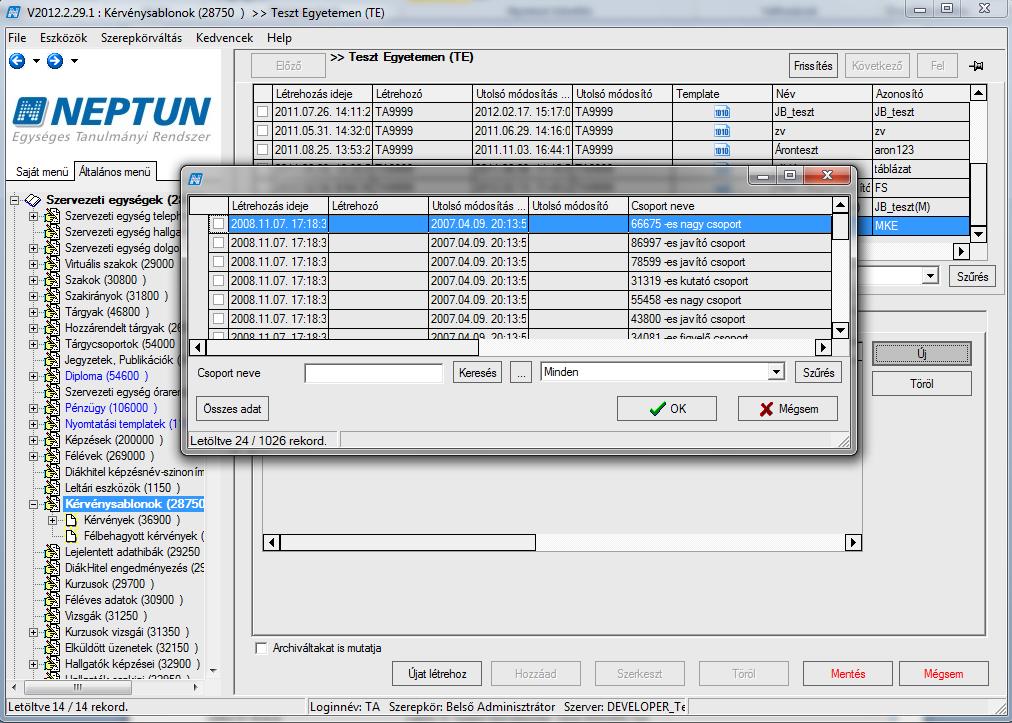
Task: Tick the checkbox for zv row
Action: pyautogui.click(x=262, y=130)
